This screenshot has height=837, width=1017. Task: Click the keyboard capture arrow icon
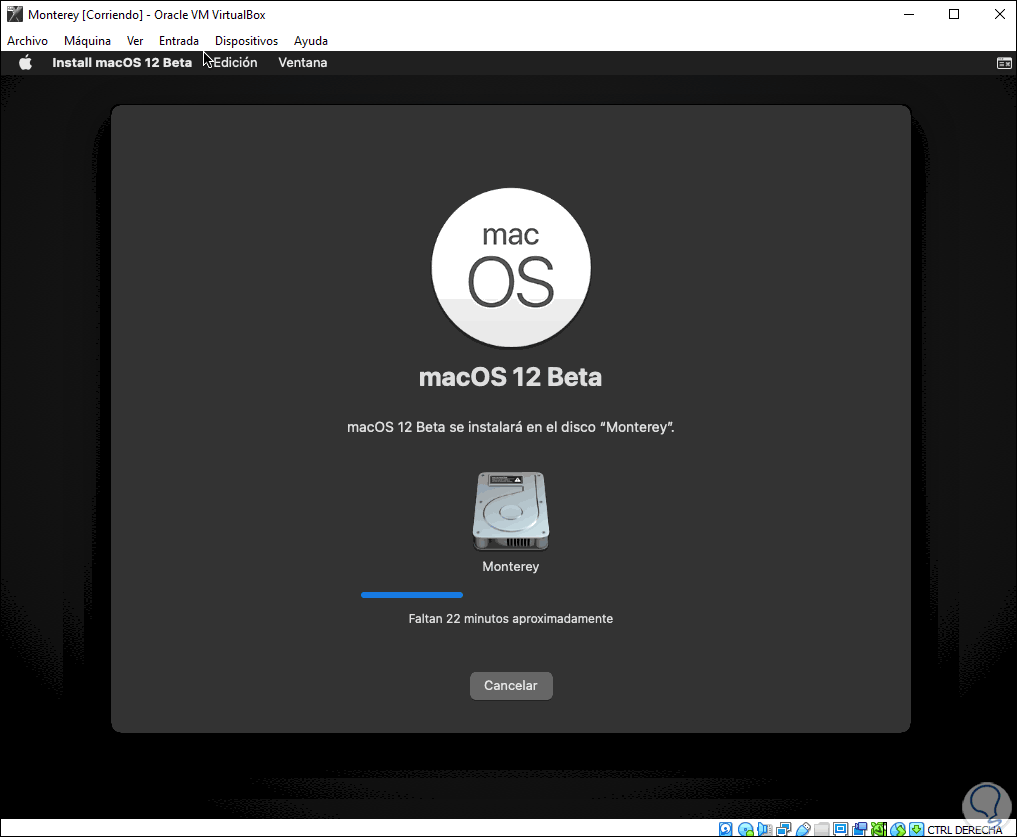click(x=916, y=829)
